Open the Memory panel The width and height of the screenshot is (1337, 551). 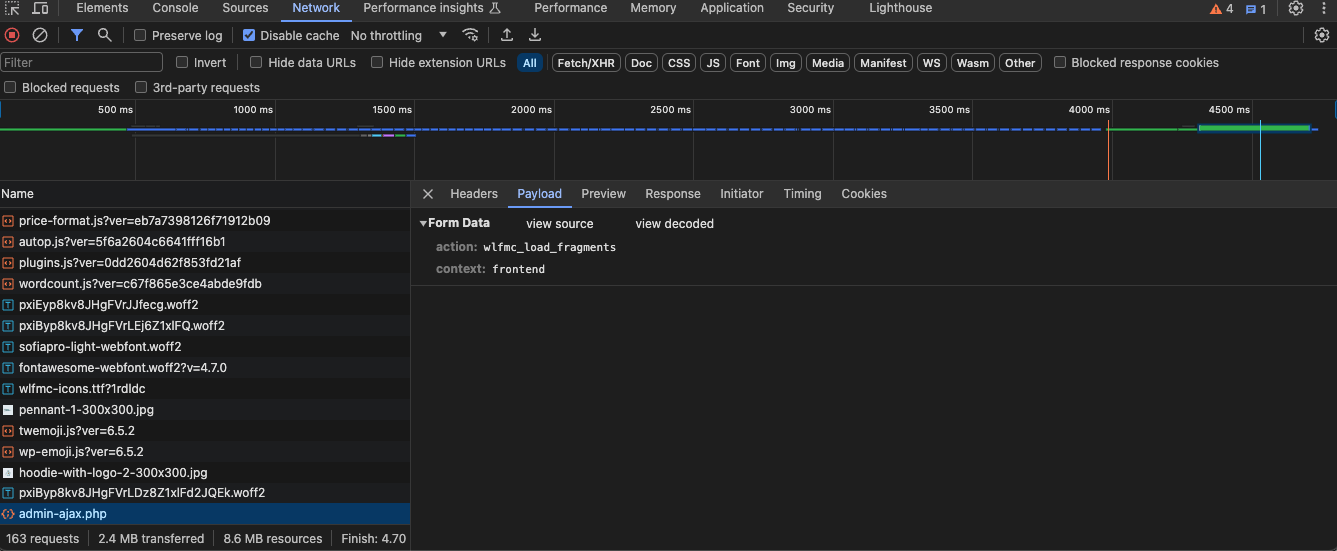653,8
